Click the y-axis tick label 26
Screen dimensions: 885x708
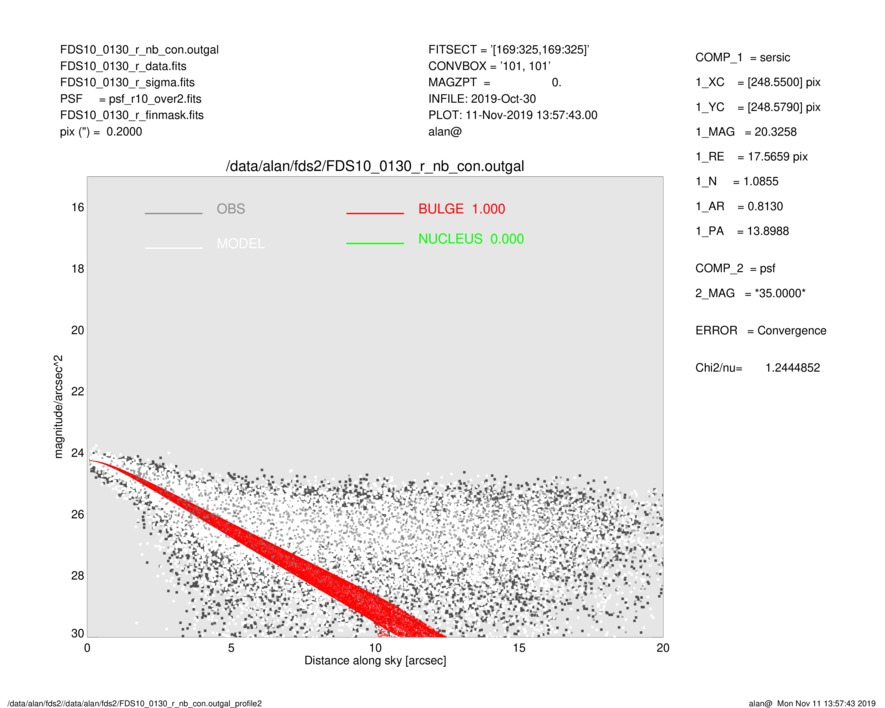(x=78, y=514)
